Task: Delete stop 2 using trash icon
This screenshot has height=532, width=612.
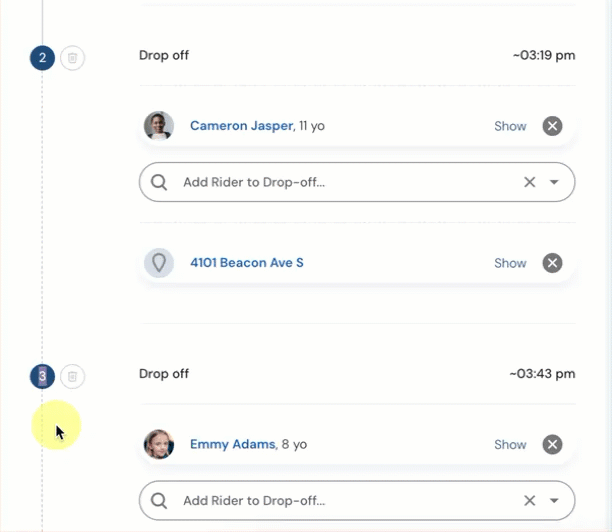Action: (72, 58)
